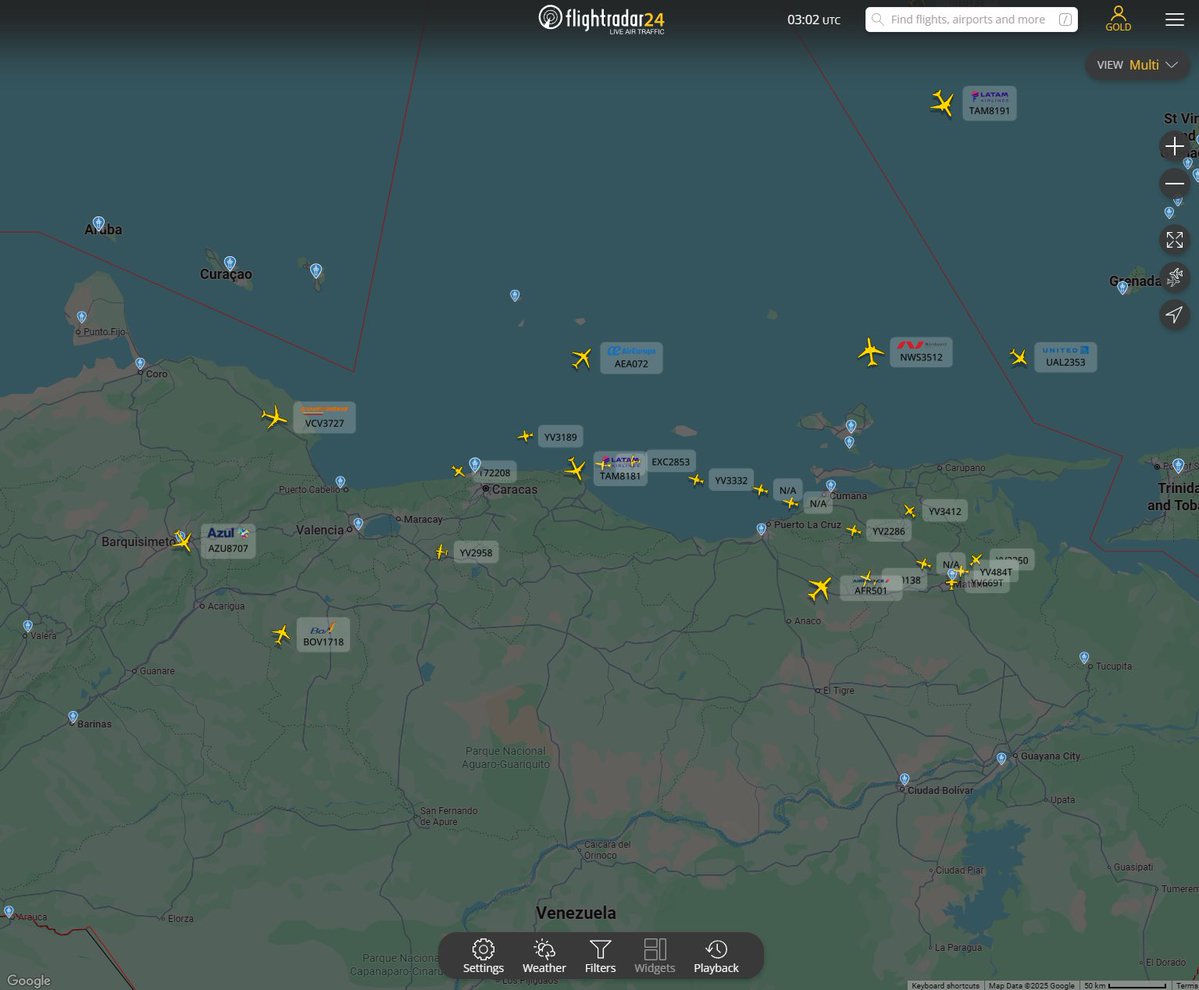Click the EXC2853 flight label
The height and width of the screenshot is (990, 1199).
671,462
